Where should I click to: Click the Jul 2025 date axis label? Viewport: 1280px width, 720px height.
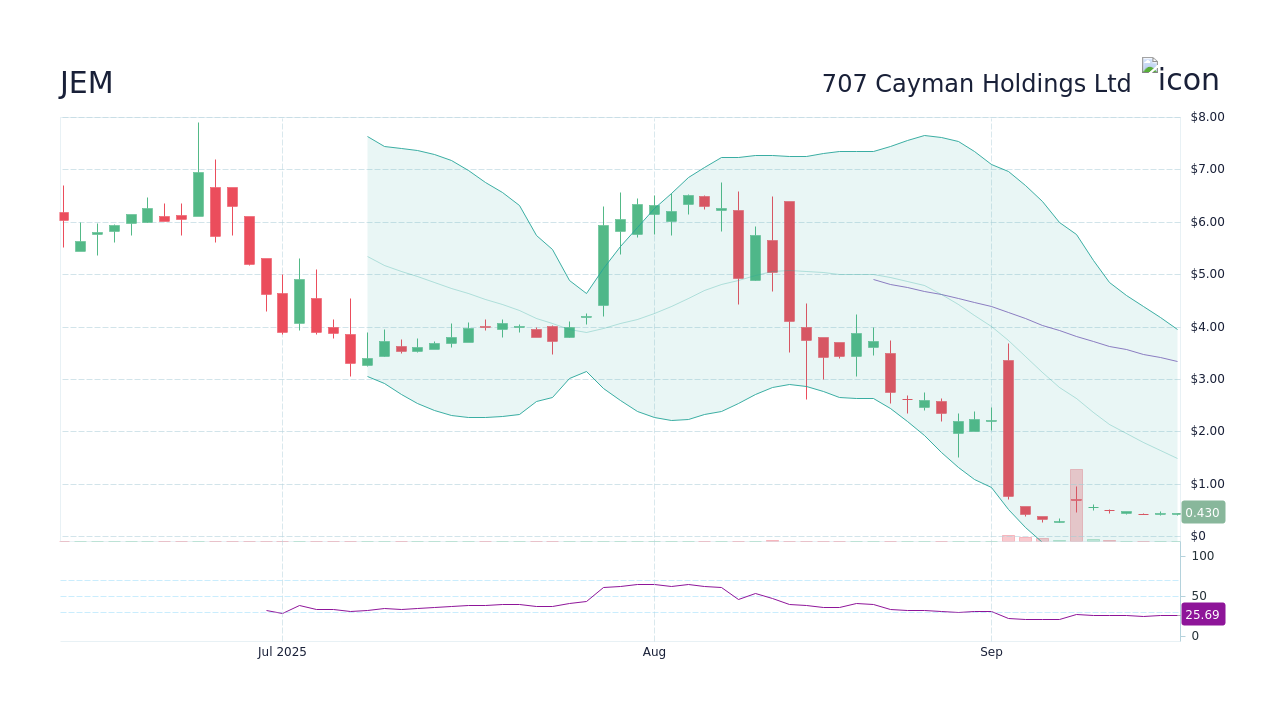282,652
